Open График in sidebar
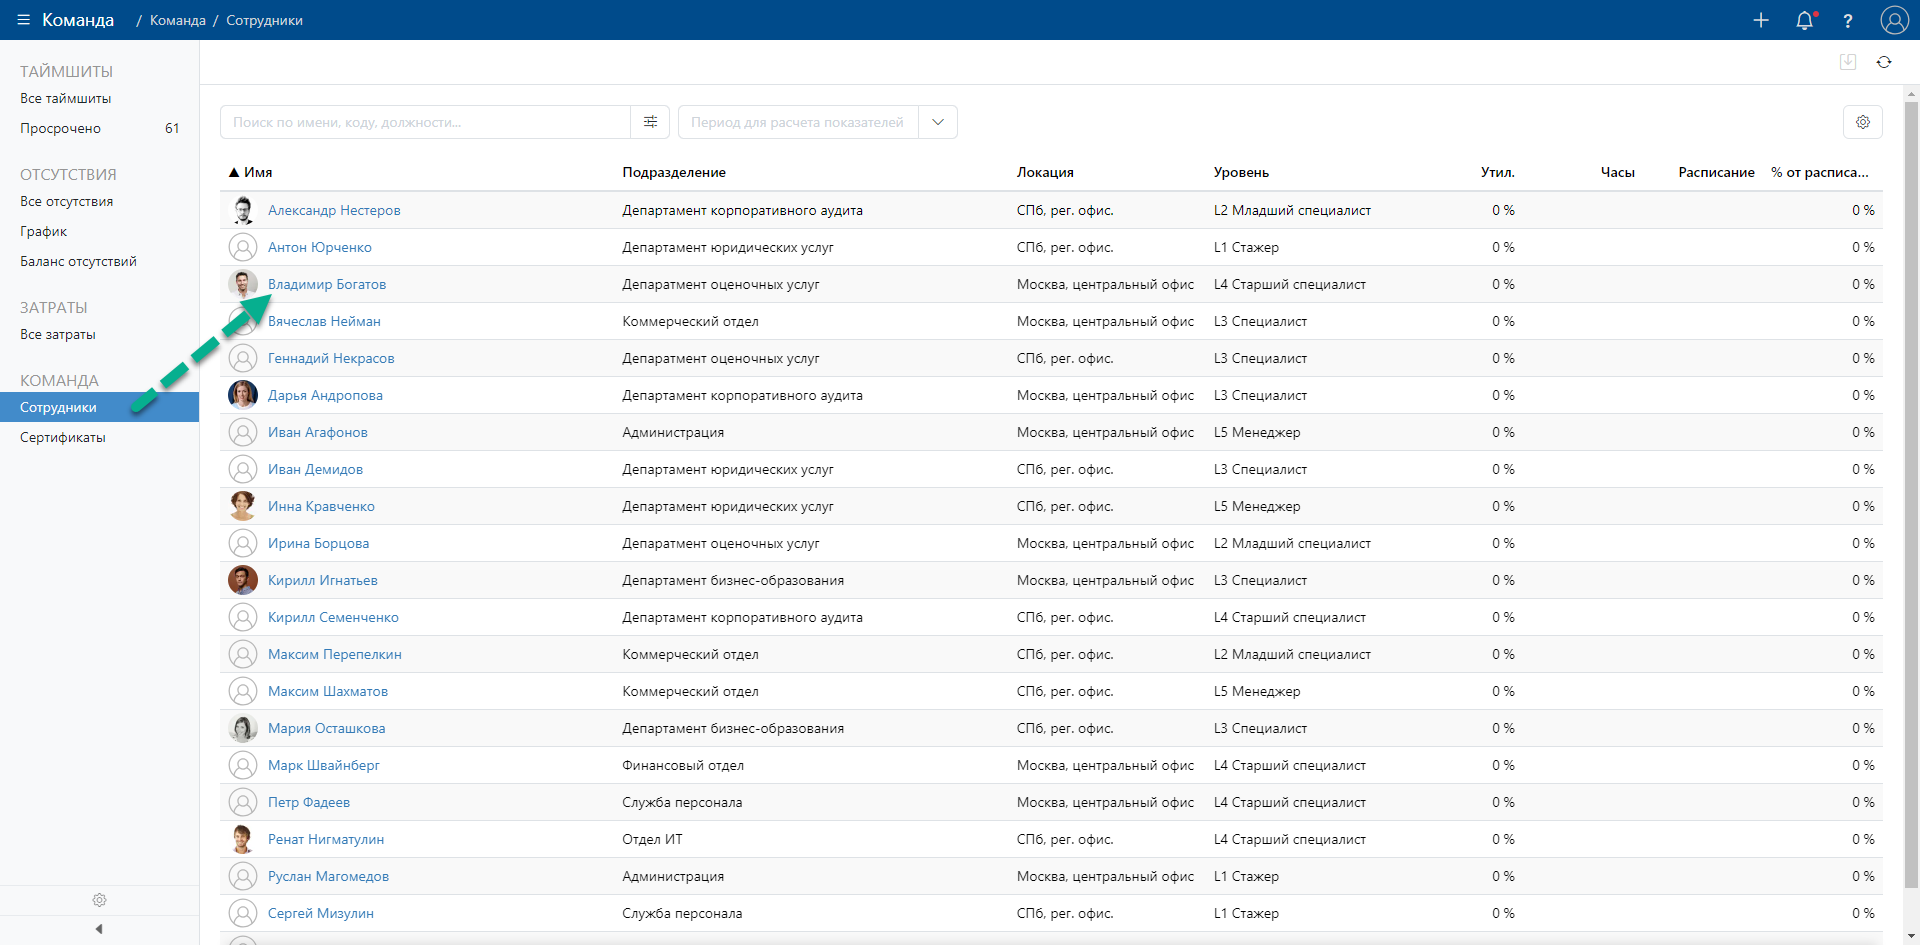Image resolution: width=1920 pixels, height=945 pixels. [44, 231]
